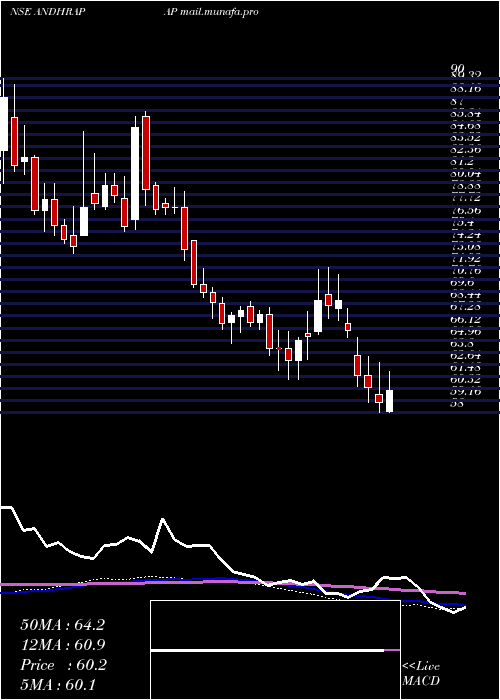
Task: Click the 81.2 price axis label
Action: [460, 162]
